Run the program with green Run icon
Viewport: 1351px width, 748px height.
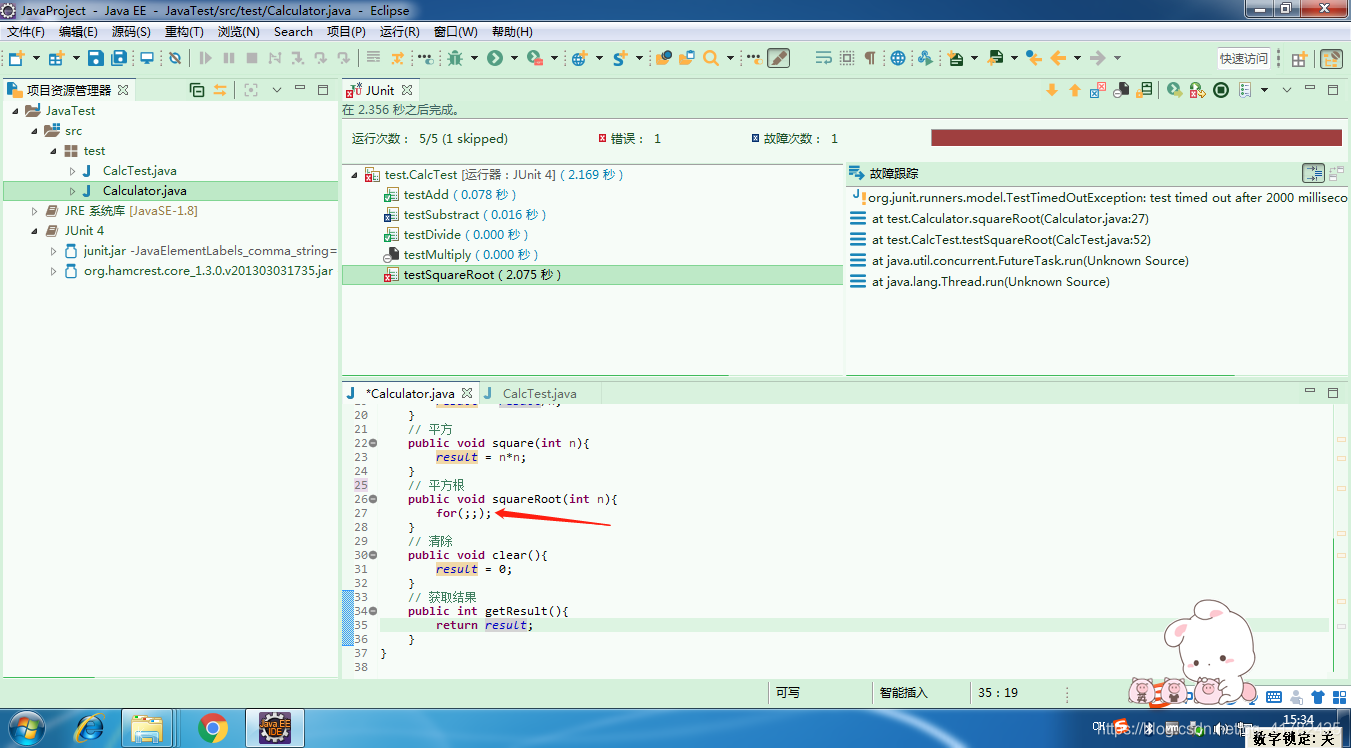click(x=495, y=58)
